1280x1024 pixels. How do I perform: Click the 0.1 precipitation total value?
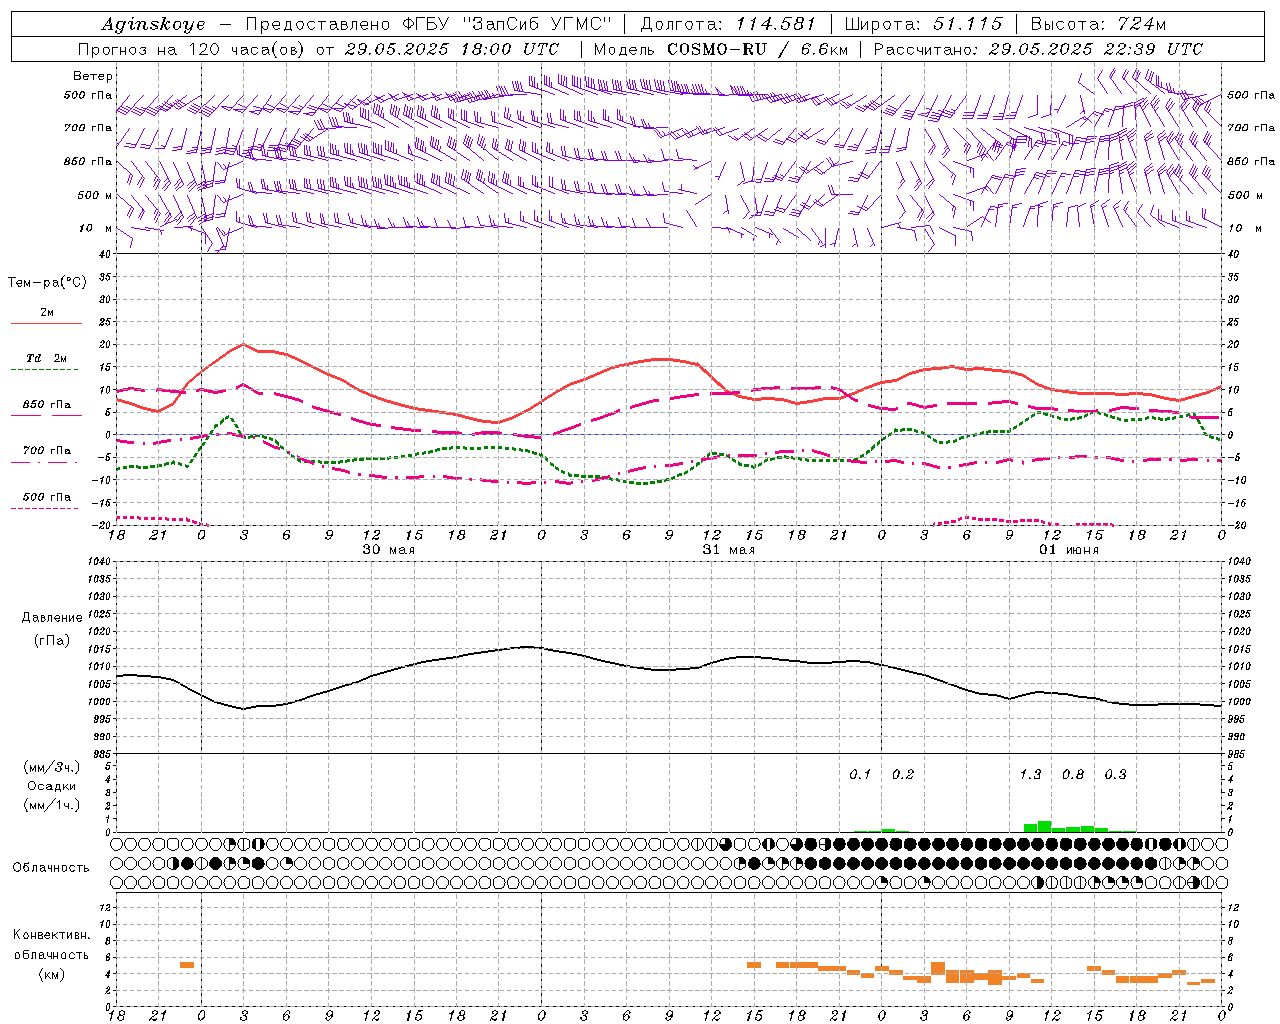click(860, 774)
